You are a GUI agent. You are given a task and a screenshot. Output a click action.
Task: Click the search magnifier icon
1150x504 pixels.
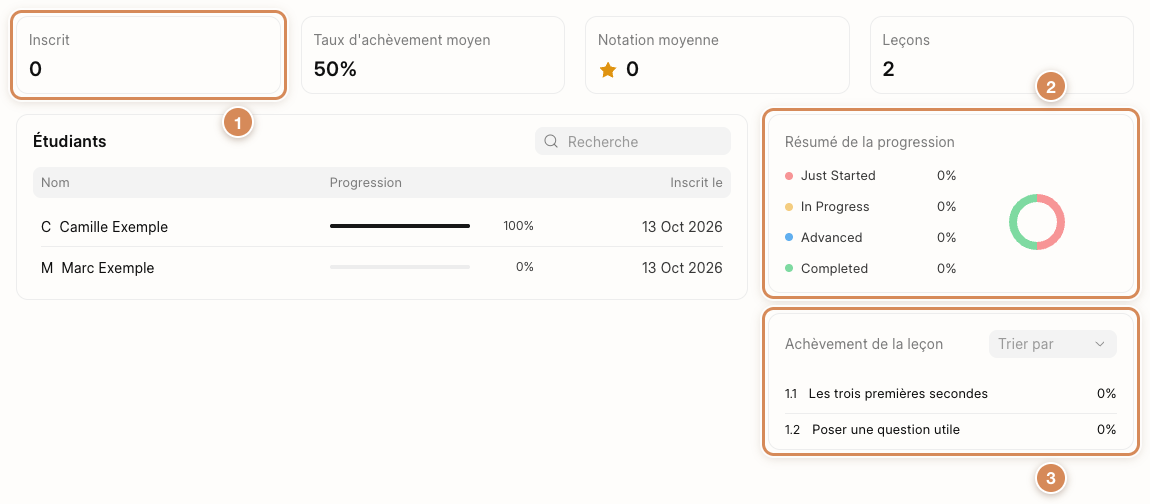tap(552, 142)
